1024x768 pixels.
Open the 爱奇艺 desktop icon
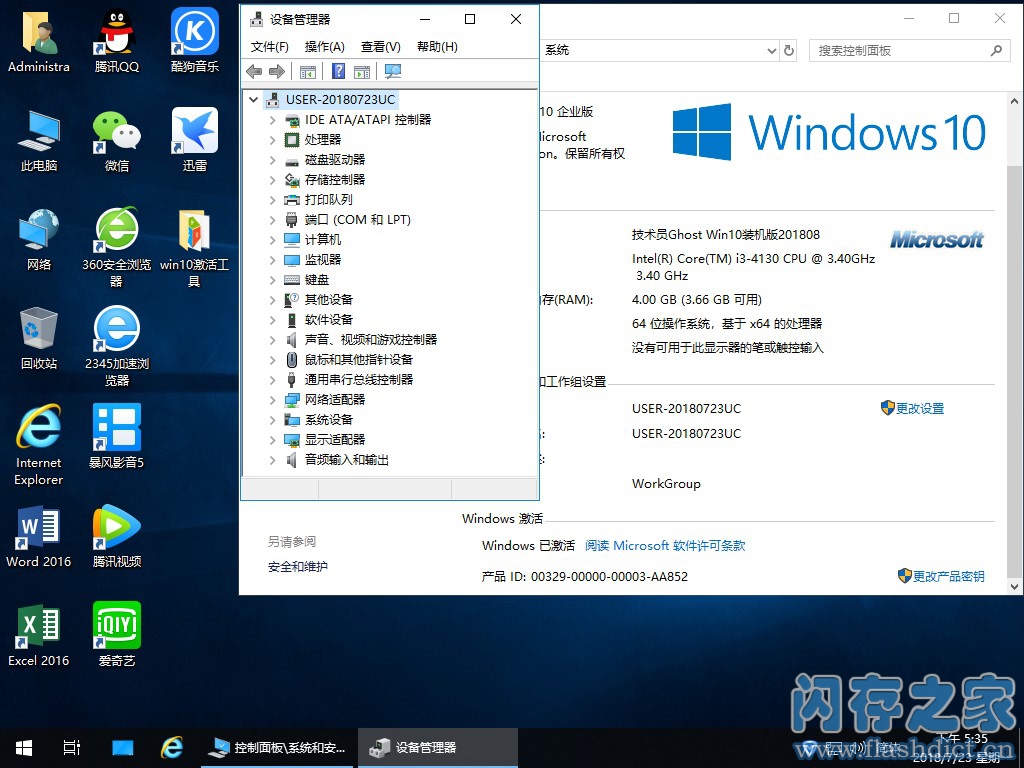point(117,636)
